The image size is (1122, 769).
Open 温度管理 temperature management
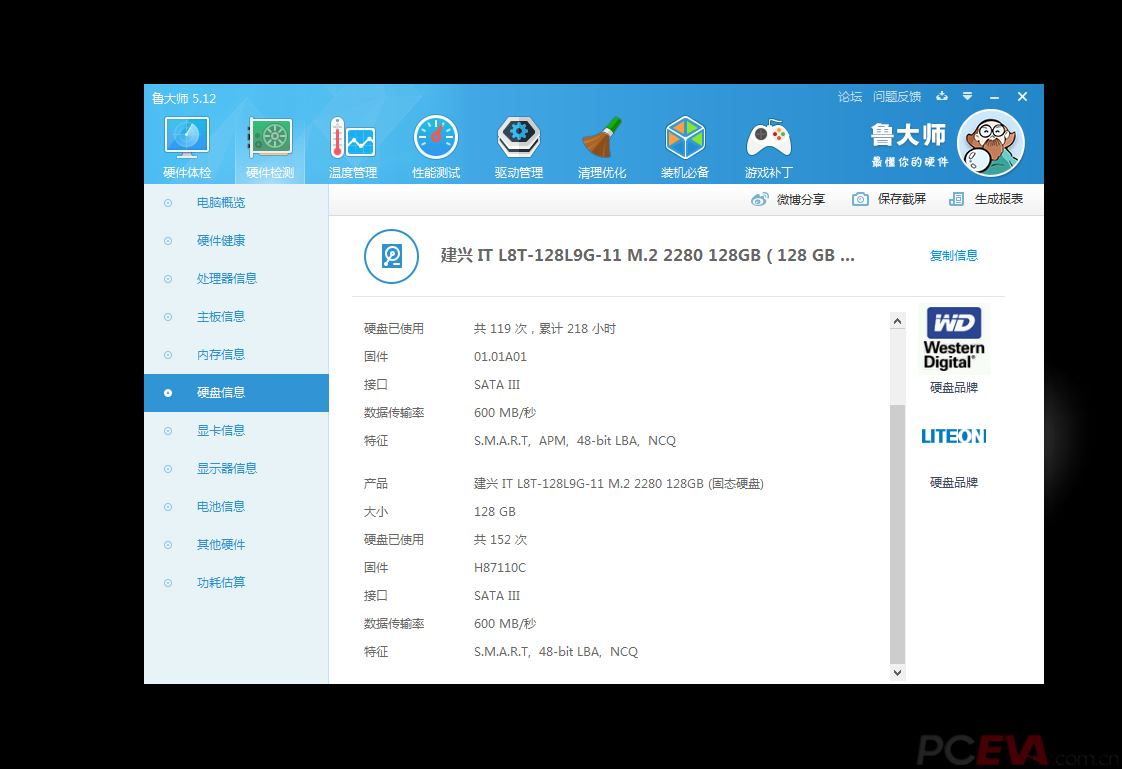tap(353, 147)
